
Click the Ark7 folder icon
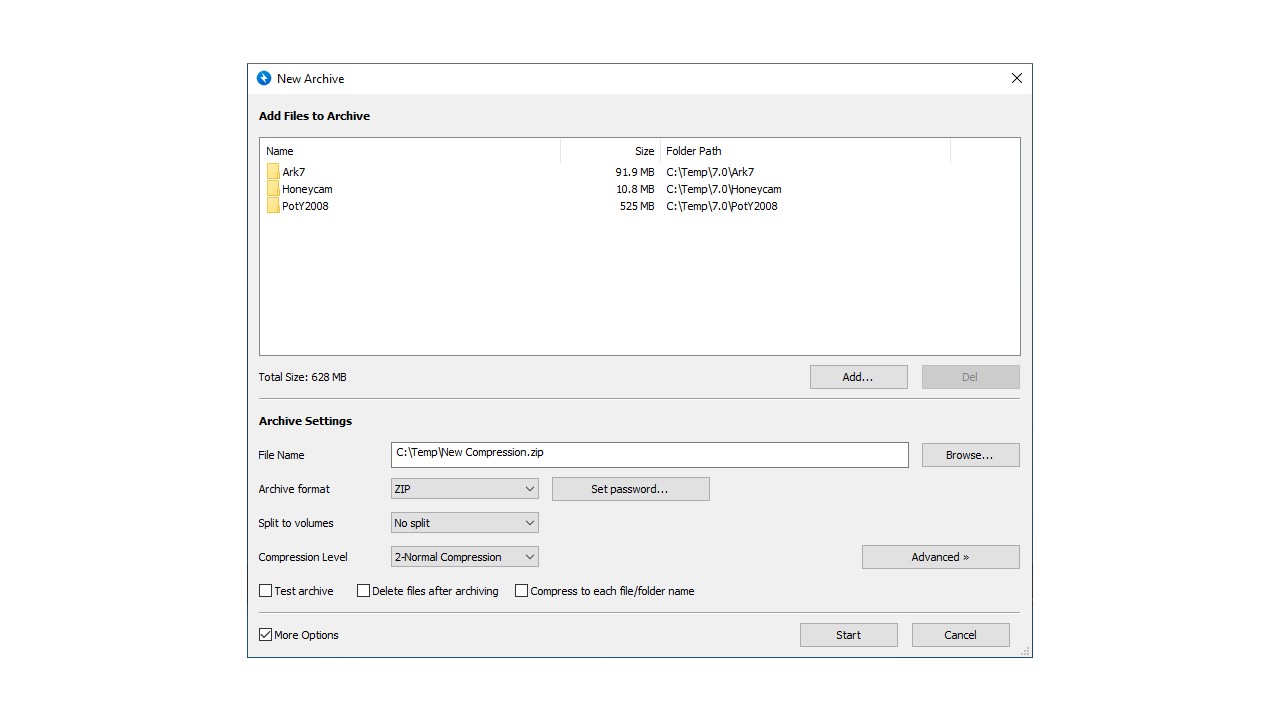272,171
